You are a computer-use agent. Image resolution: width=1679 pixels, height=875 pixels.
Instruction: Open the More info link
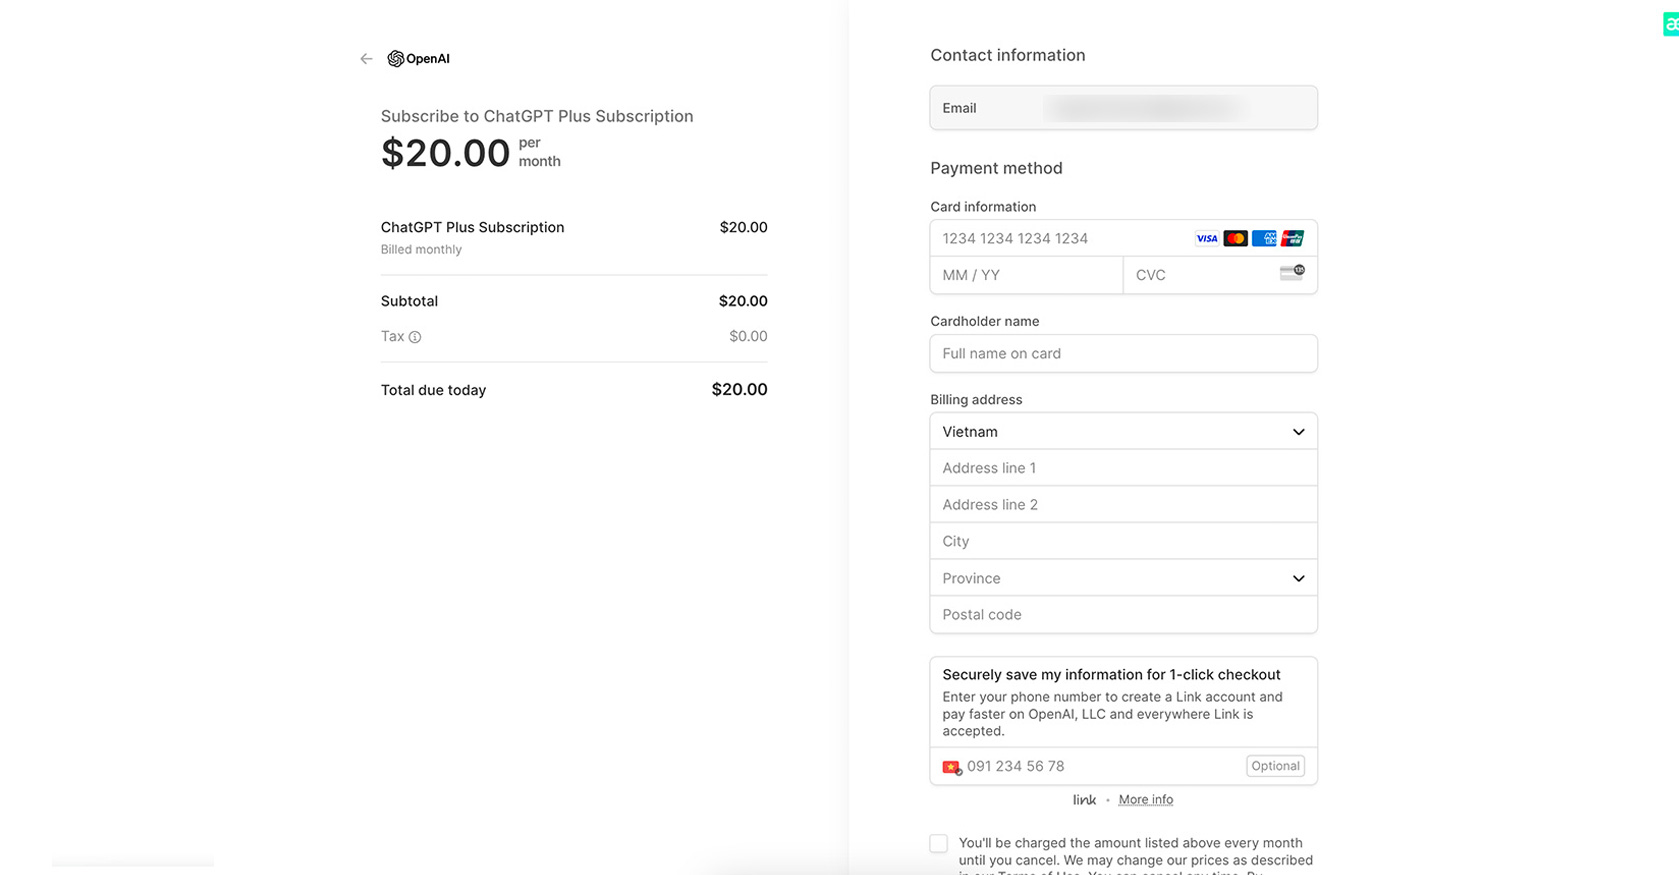pyautogui.click(x=1145, y=800)
